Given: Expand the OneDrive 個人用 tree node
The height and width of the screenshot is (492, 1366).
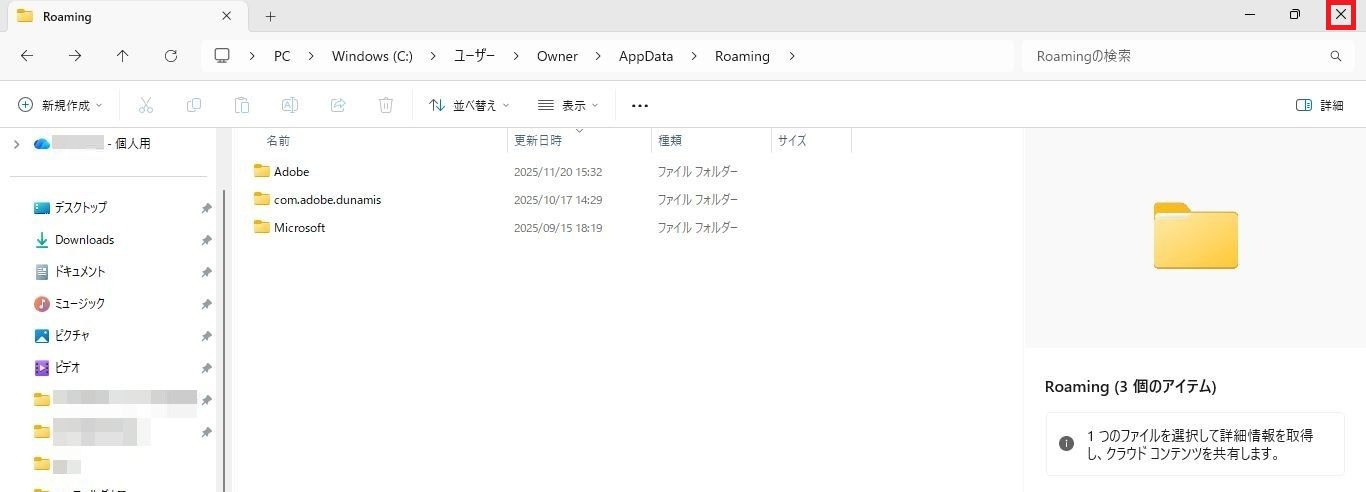Looking at the screenshot, I should 16,144.
